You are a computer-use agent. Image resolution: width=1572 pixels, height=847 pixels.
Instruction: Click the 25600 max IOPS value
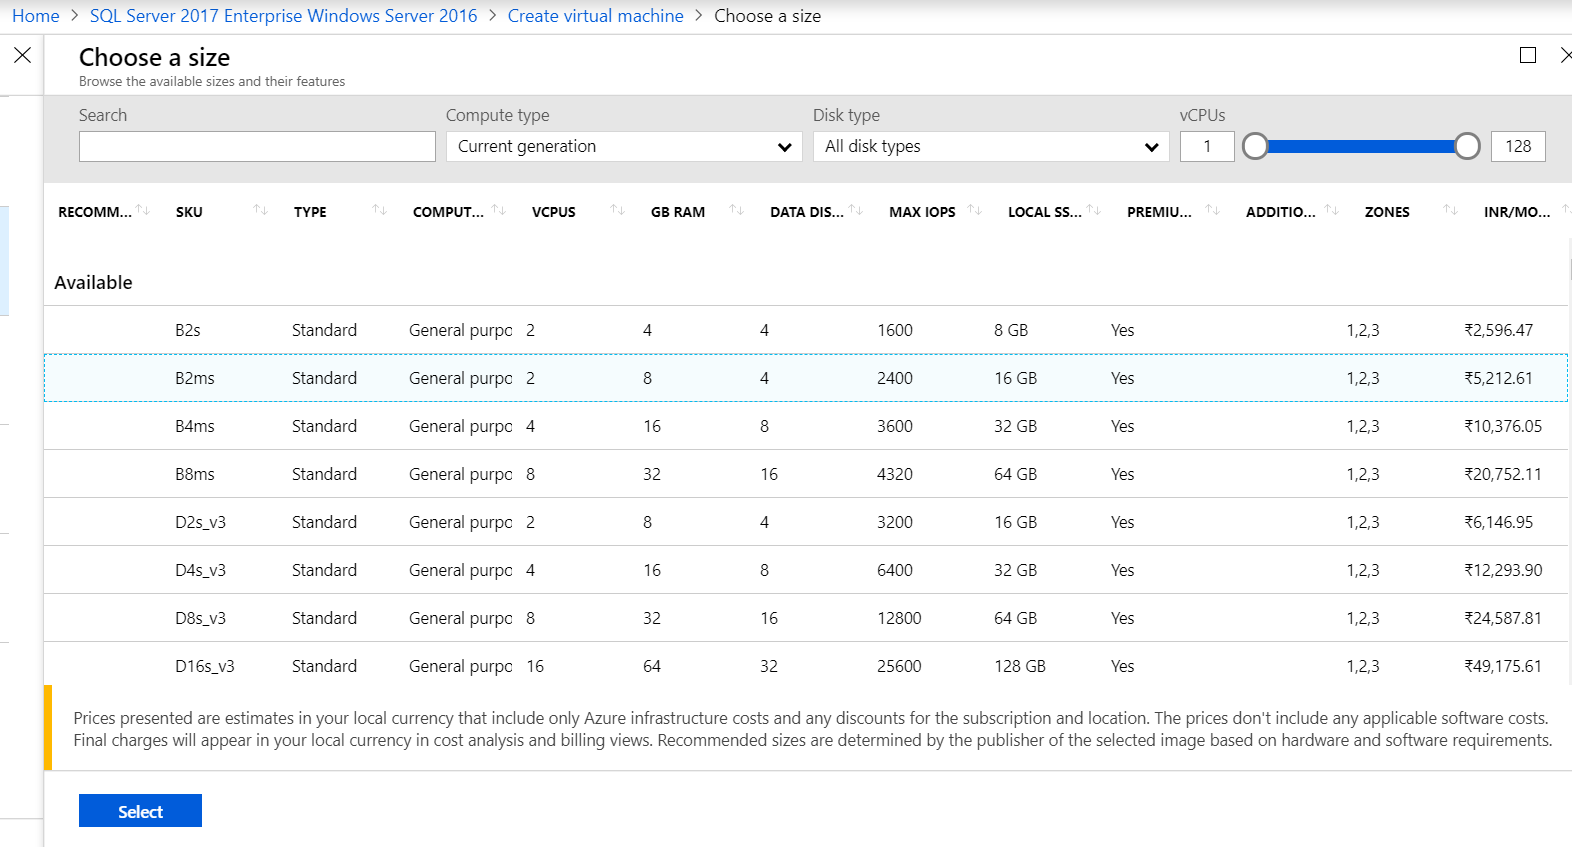899,666
